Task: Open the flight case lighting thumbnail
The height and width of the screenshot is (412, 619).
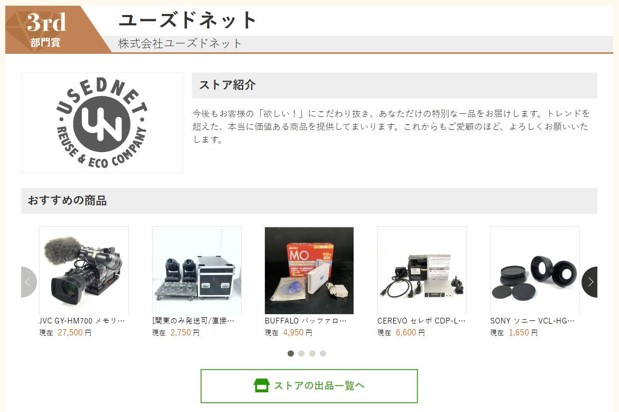Action: pyautogui.click(x=197, y=270)
